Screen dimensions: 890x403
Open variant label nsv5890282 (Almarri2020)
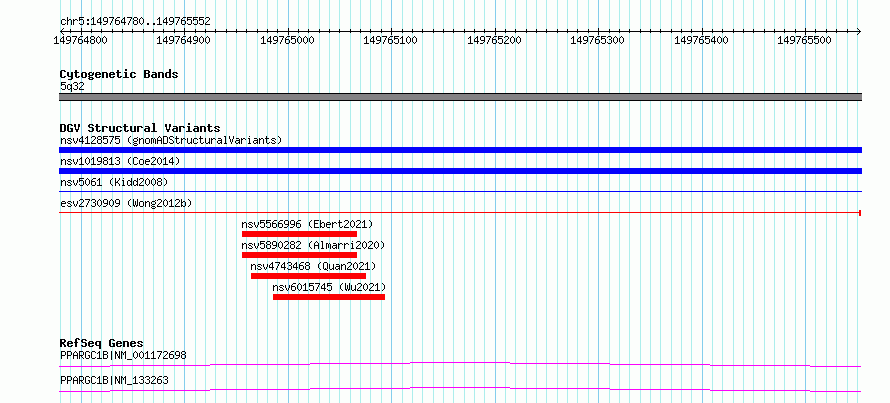[x=313, y=245]
